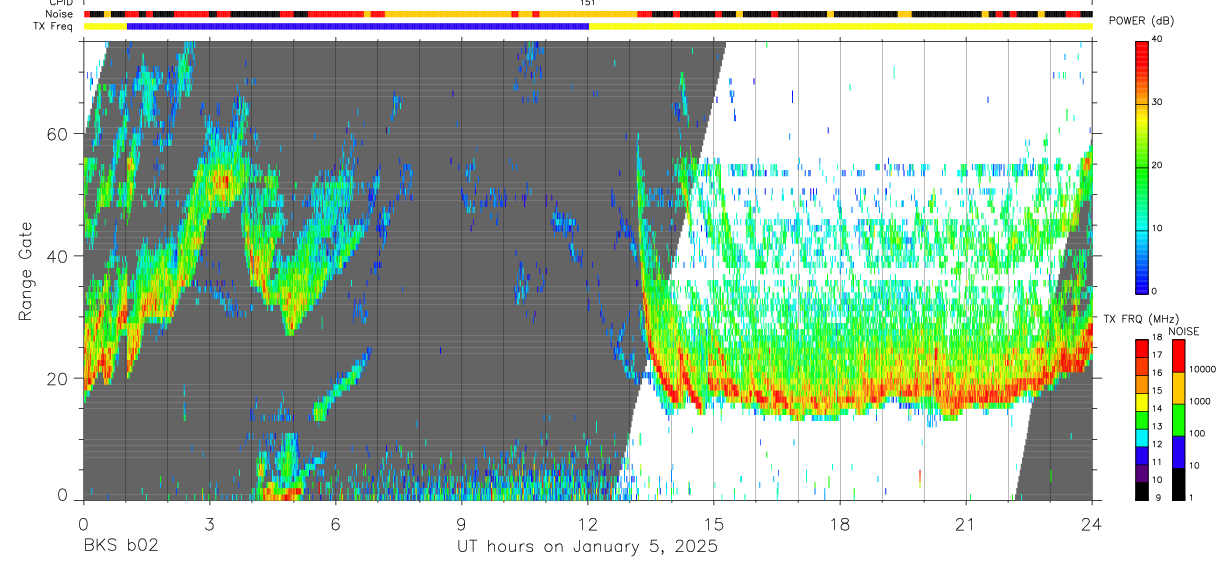Click the 24 hour tick on time axis
The height and width of the screenshot is (567, 1228).
[1092, 523]
